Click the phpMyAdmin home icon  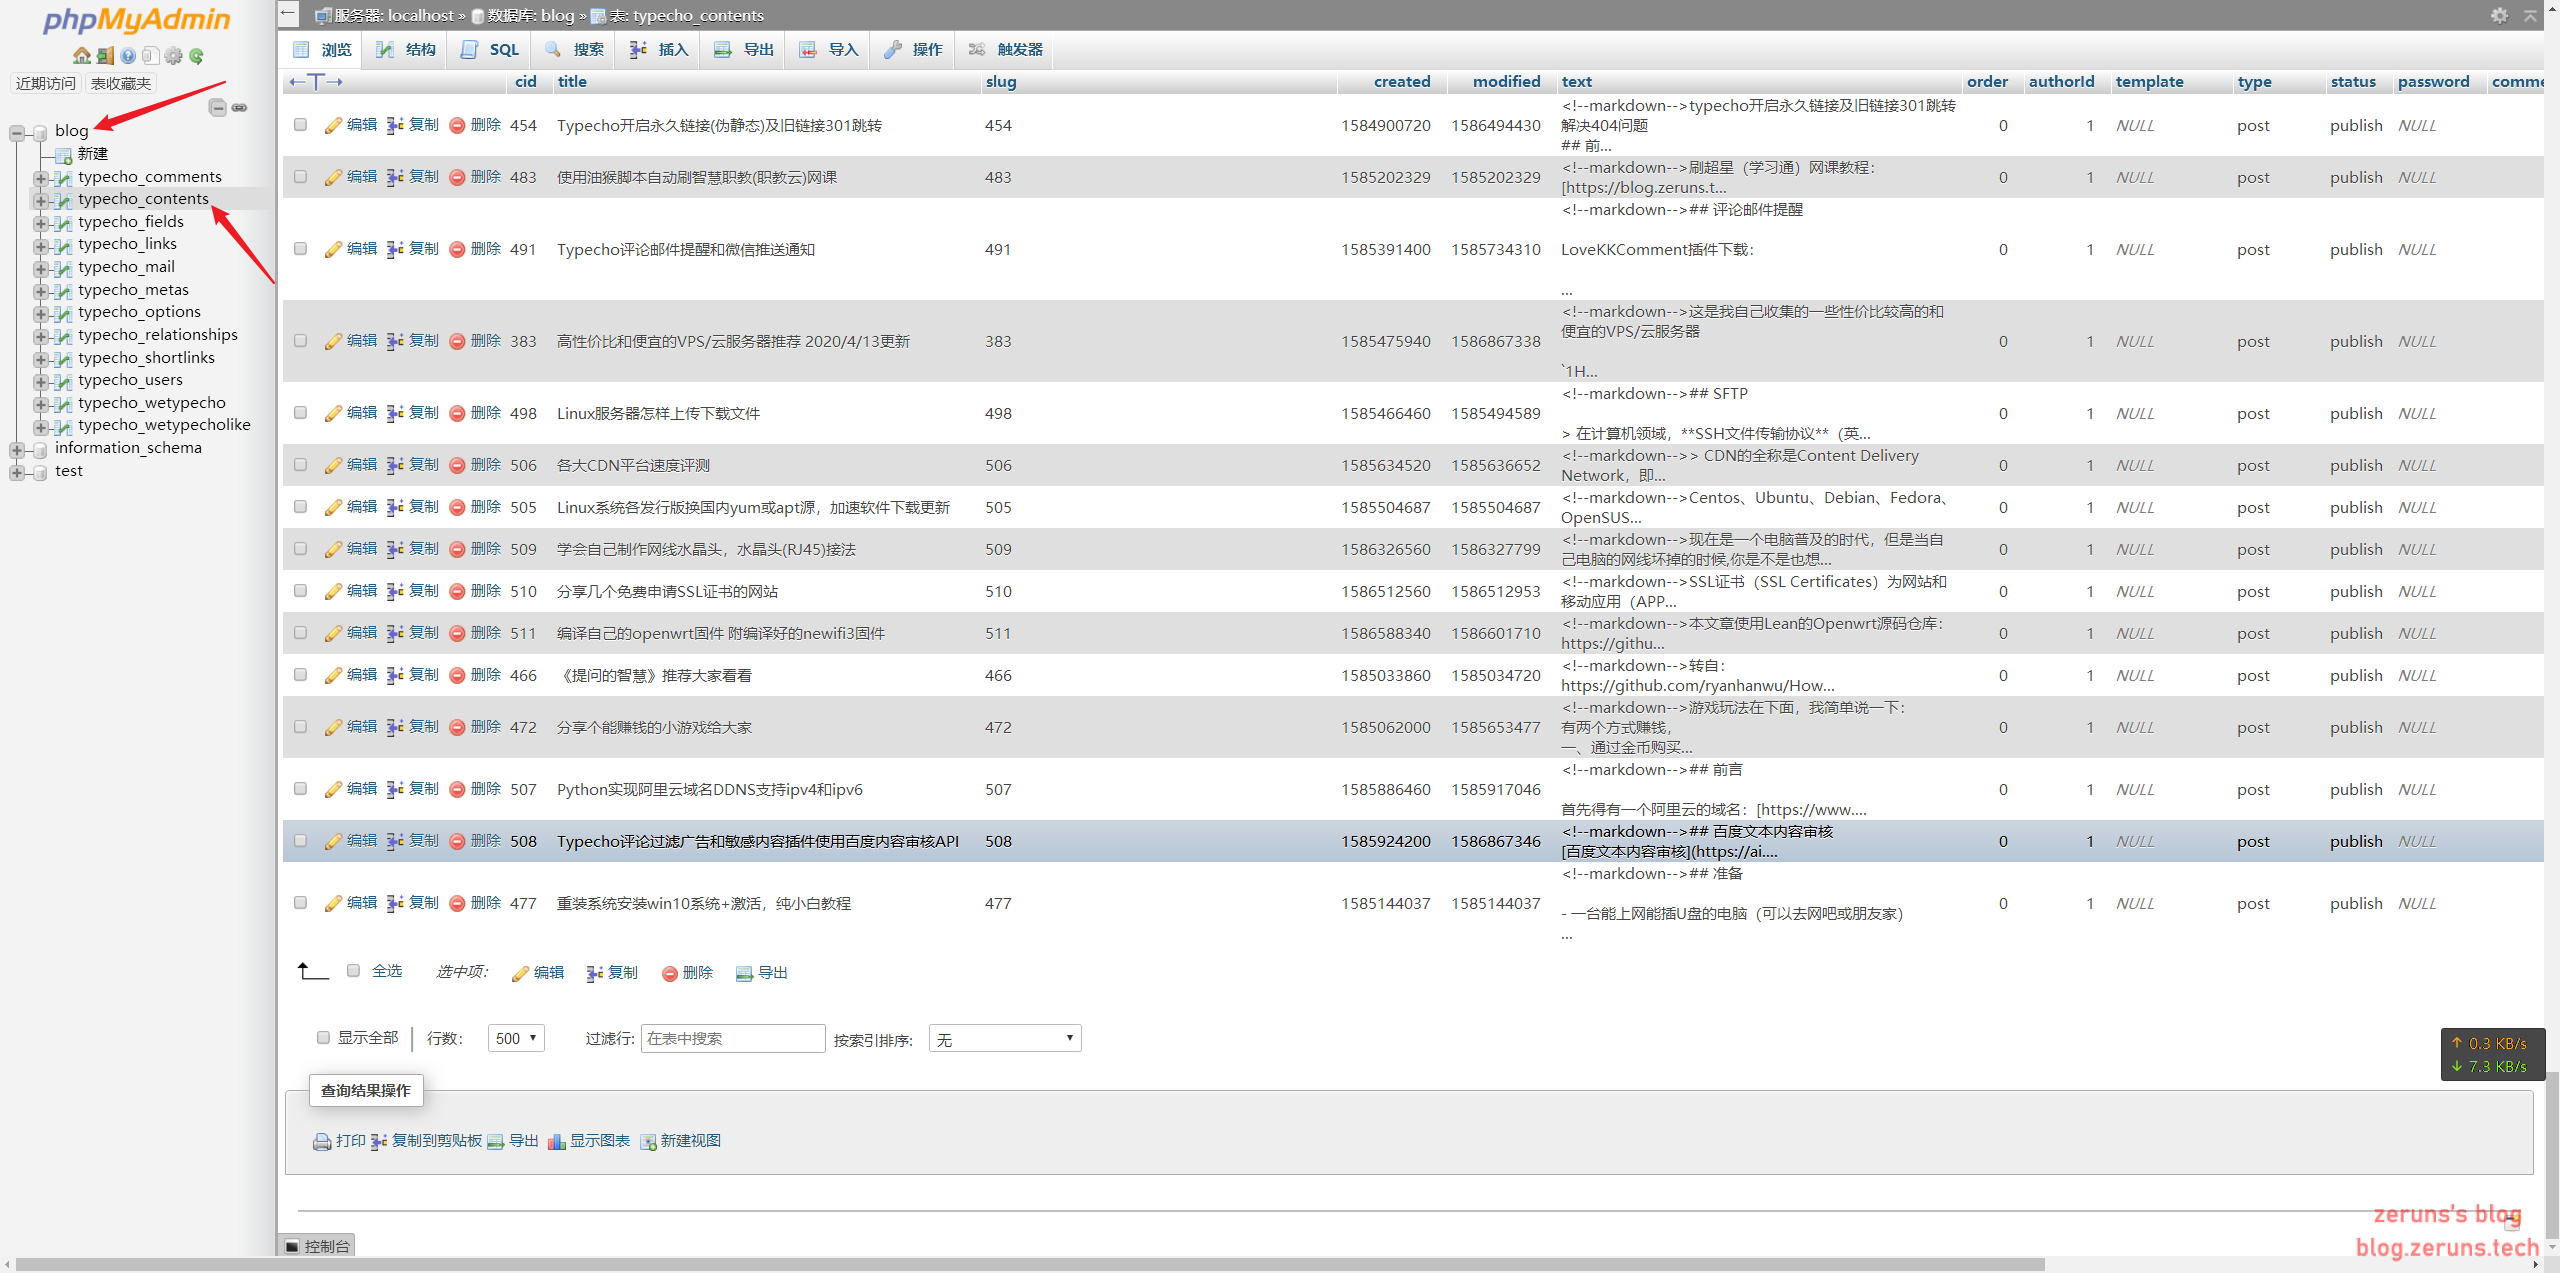(x=82, y=56)
